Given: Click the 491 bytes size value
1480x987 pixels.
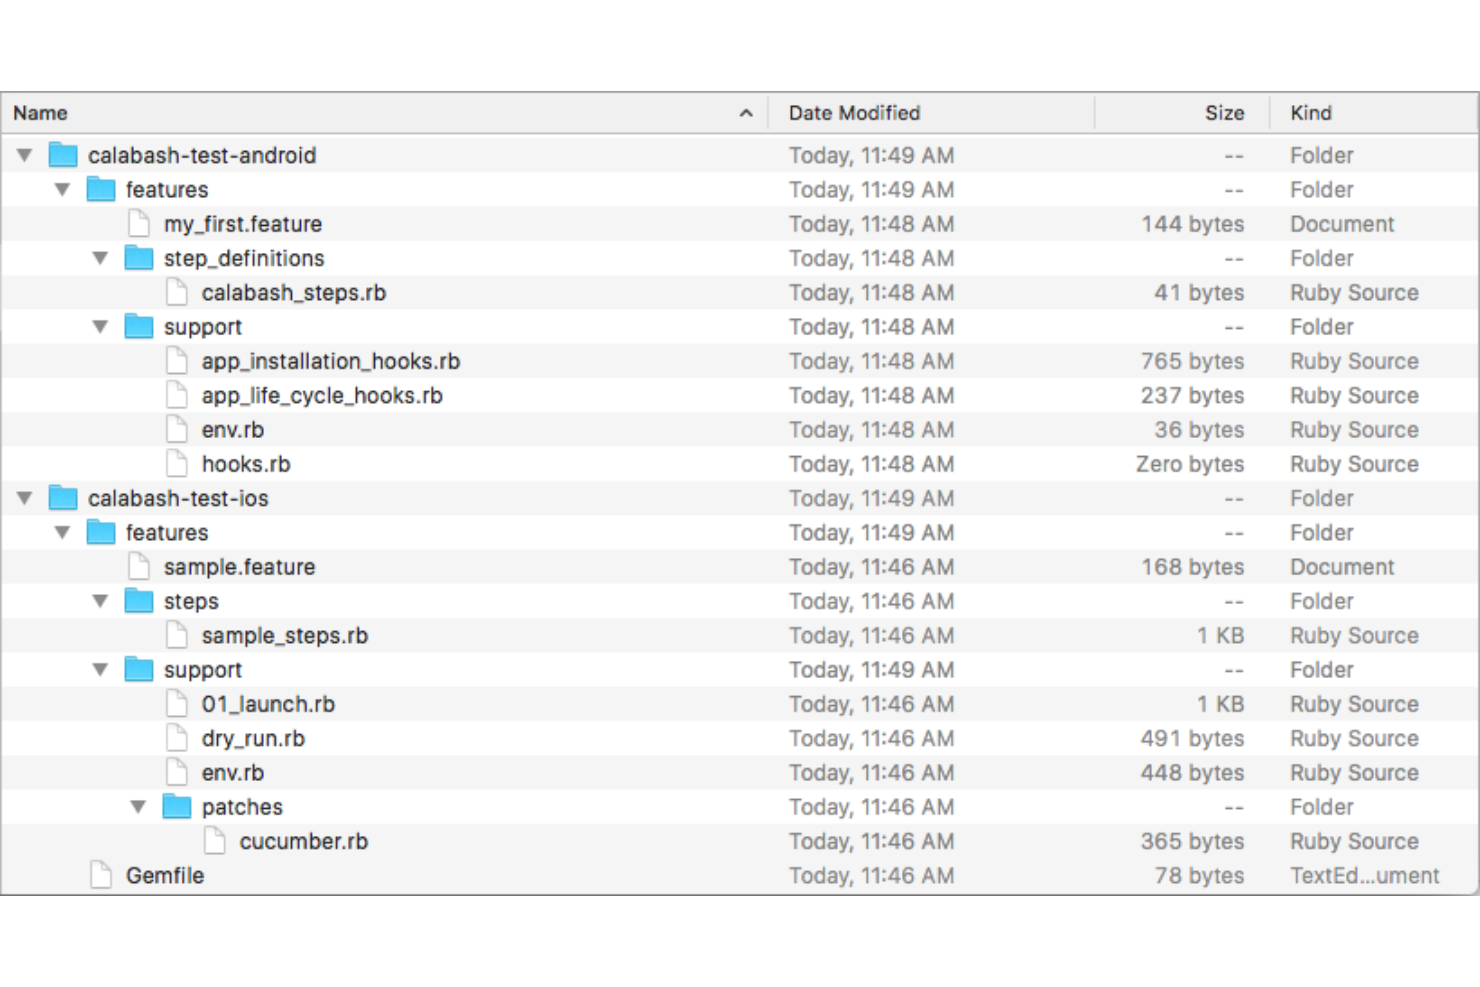Looking at the screenshot, I should pyautogui.click(x=1193, y=738).
